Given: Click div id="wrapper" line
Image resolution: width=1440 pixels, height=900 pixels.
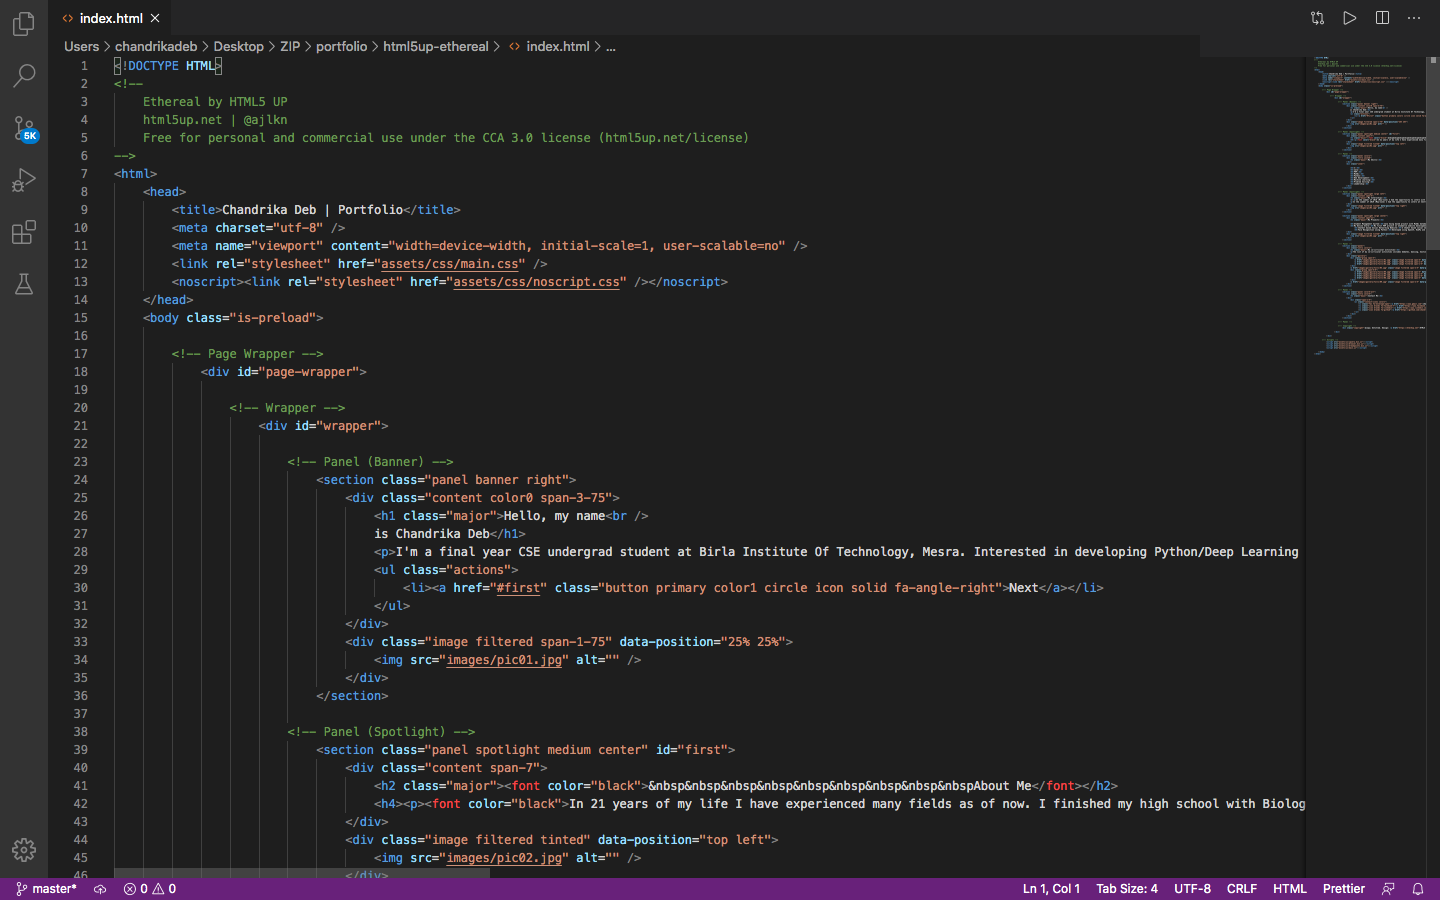Looking at the screenshot, I should point(323,426).
